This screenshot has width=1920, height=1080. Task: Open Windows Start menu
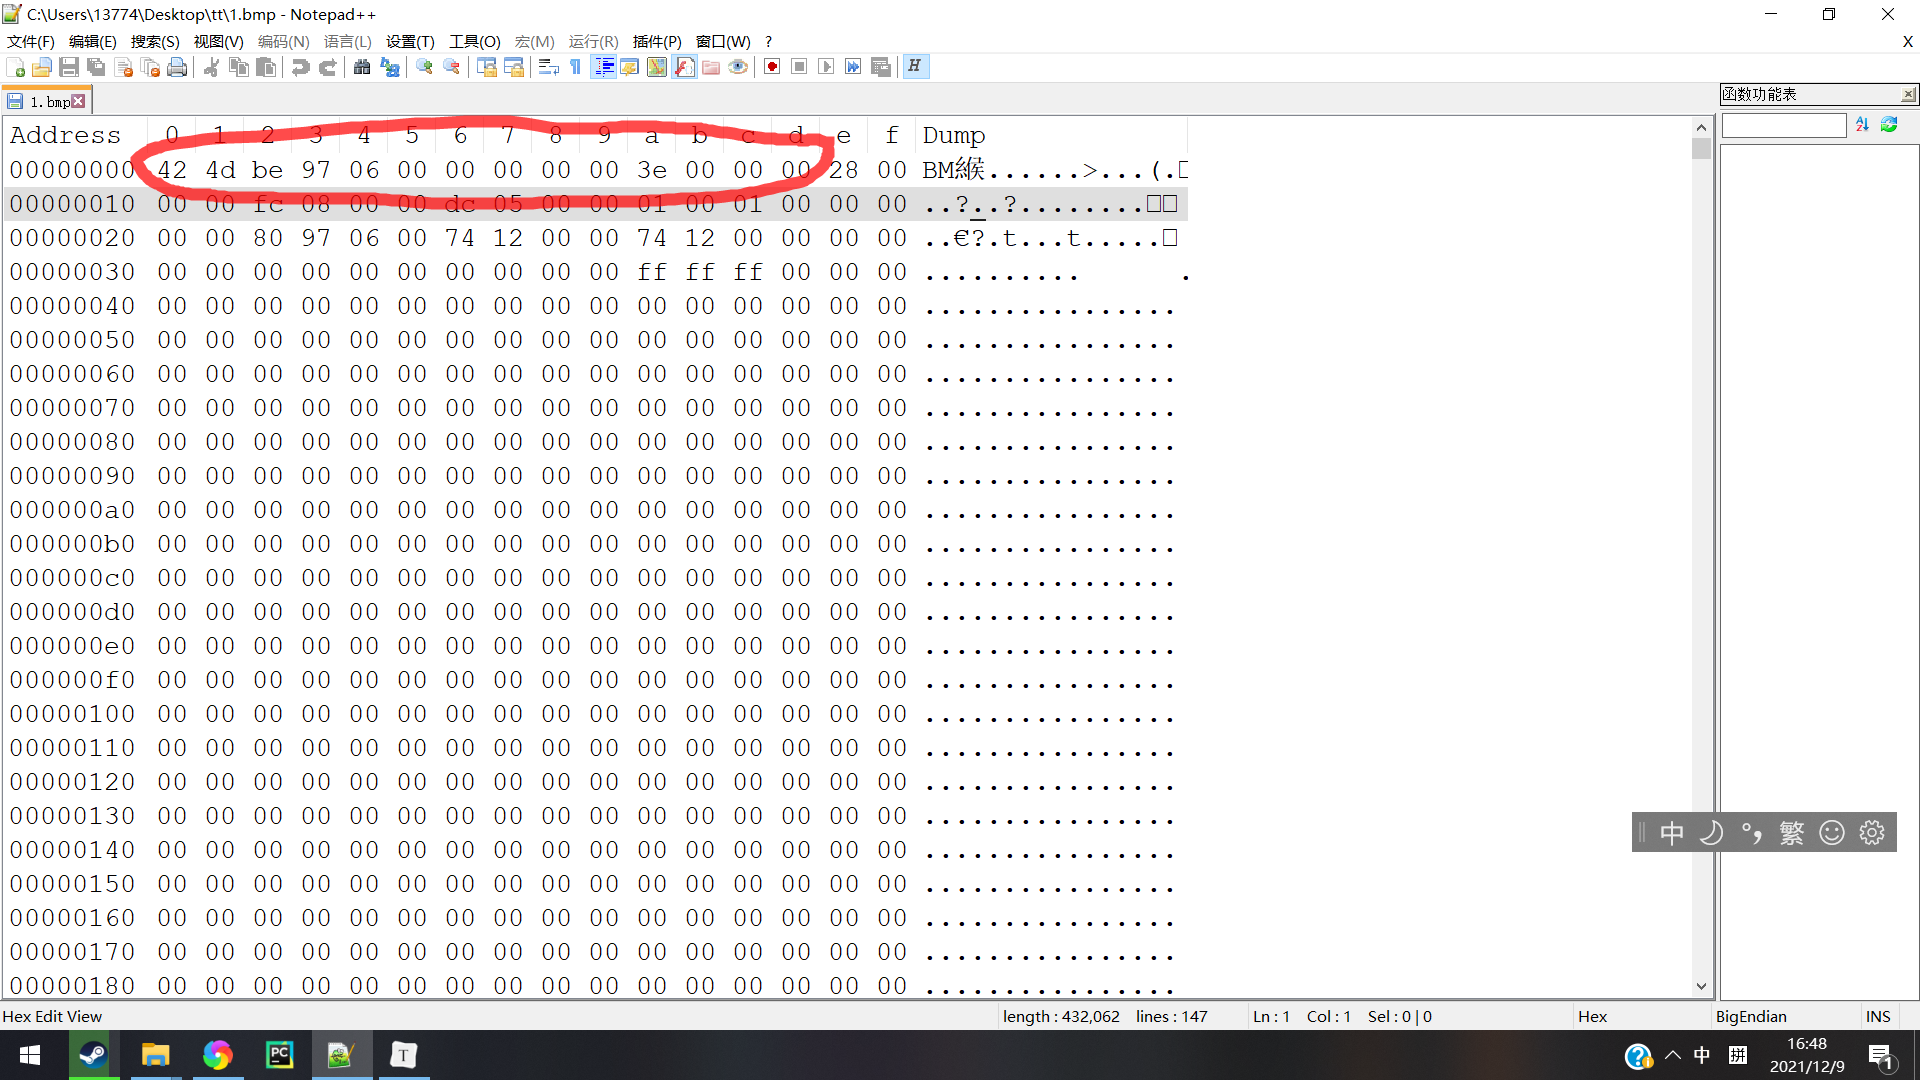(x=30, y=1055)
